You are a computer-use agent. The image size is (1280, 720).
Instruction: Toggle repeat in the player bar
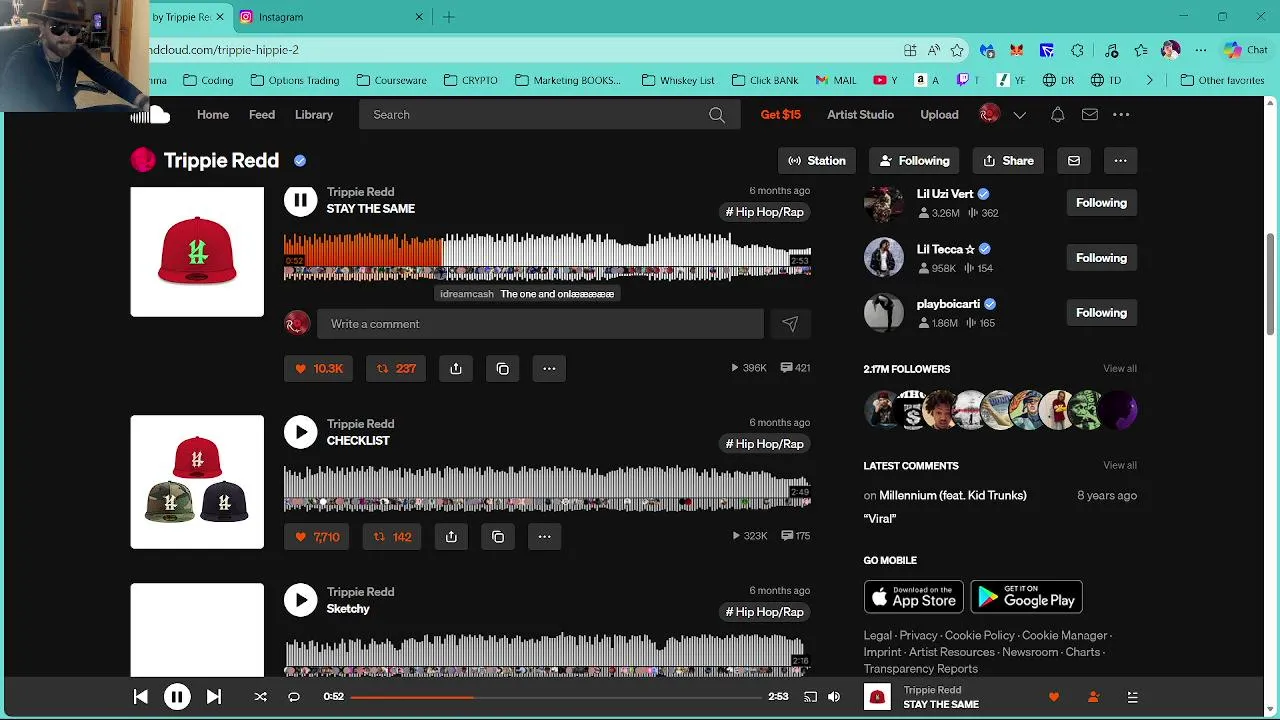point(294,697)
